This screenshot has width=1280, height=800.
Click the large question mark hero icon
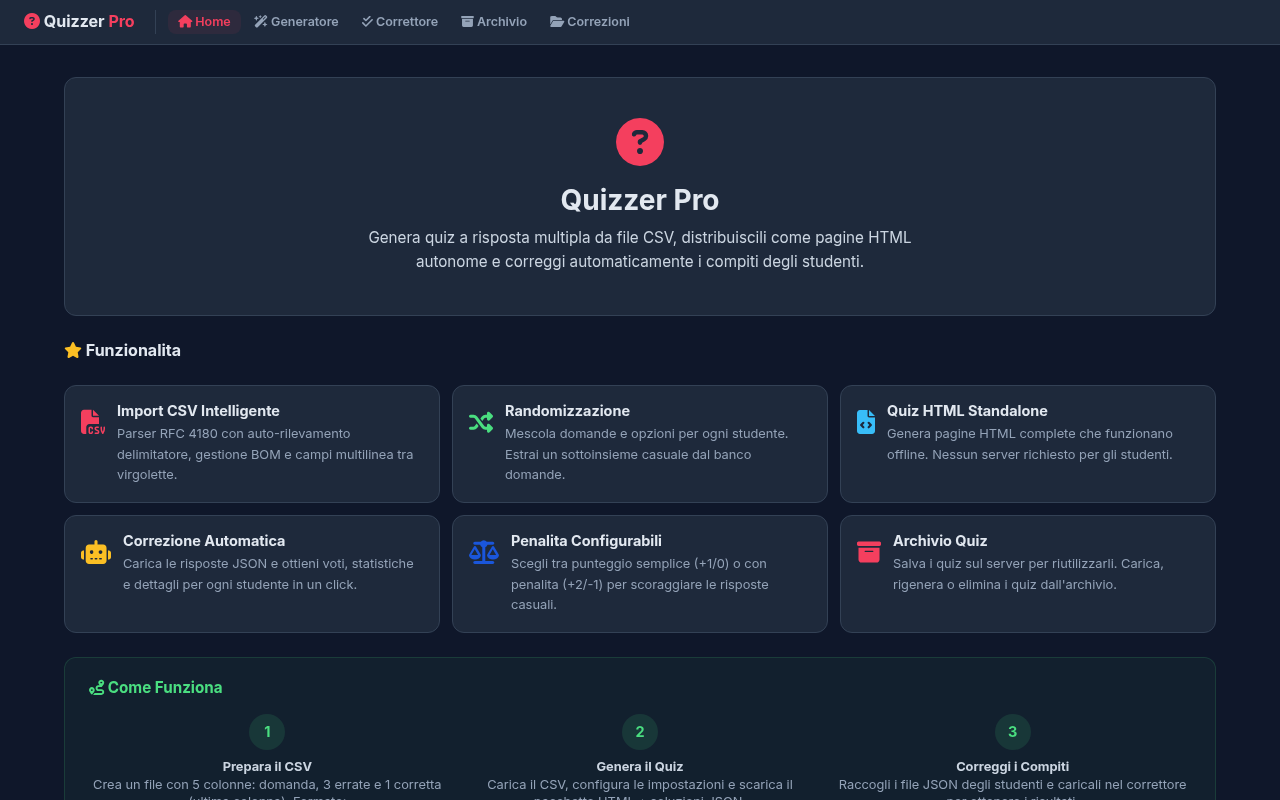tap(640, 142)
